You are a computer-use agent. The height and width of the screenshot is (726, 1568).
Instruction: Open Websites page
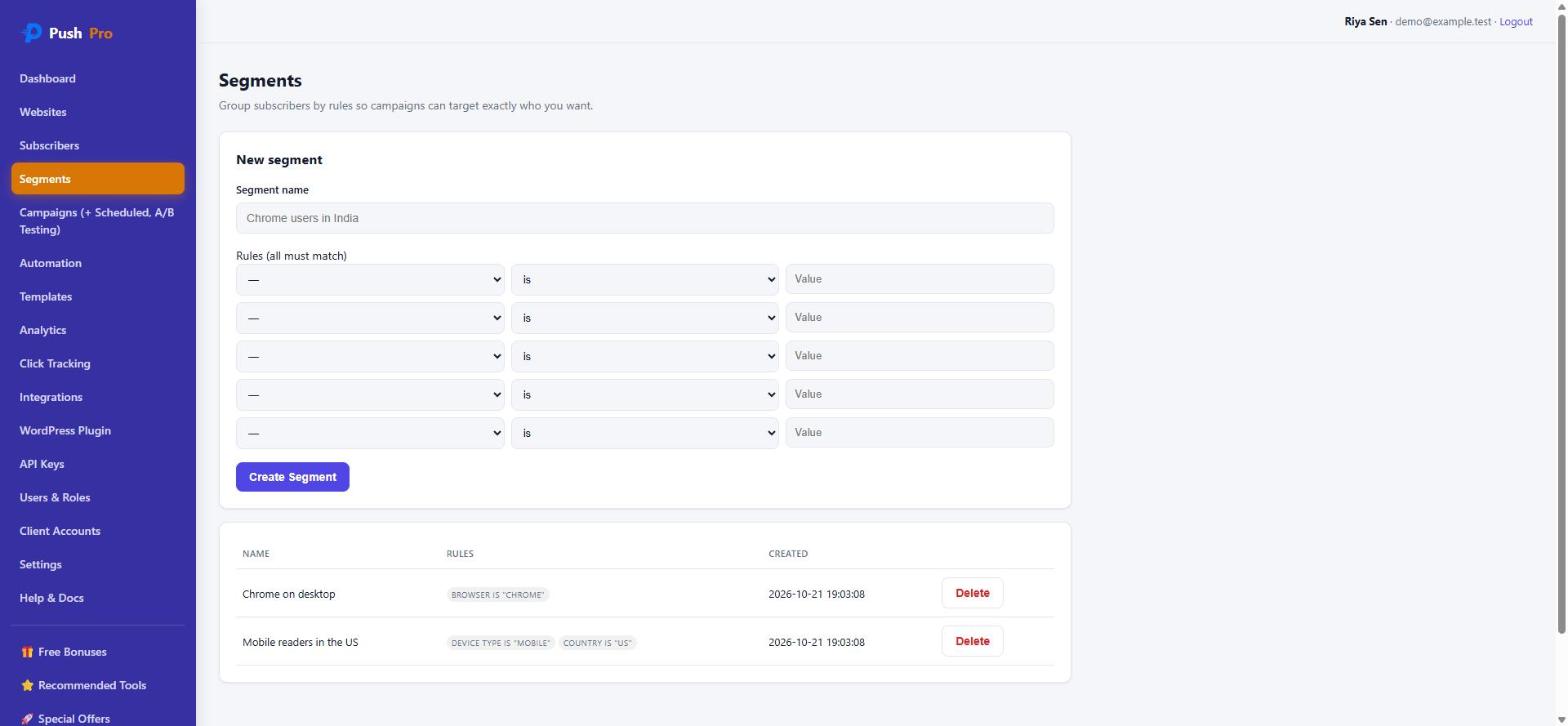98,112
